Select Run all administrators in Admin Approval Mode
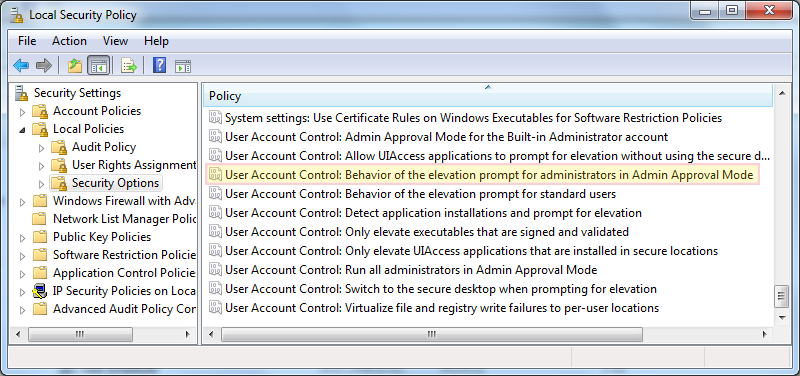800x376 pixels. [x=411, y=270]
